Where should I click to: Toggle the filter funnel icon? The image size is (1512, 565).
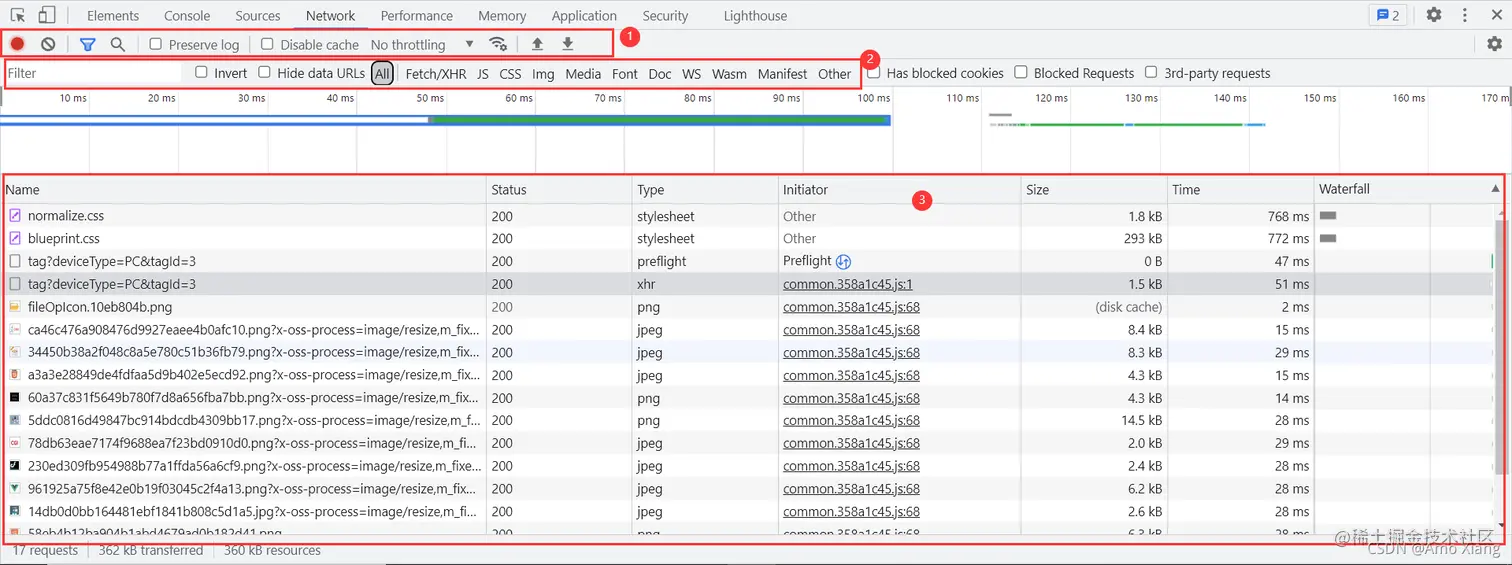click(x=87, y=44)
